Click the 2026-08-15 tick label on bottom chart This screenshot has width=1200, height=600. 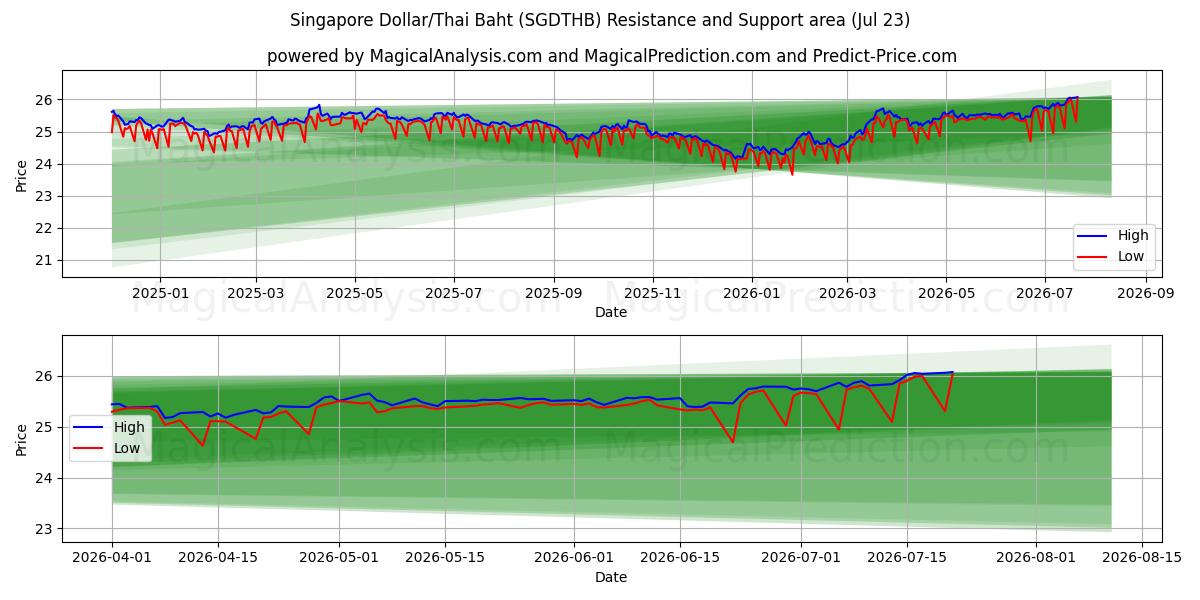(x=1142, y=559)
